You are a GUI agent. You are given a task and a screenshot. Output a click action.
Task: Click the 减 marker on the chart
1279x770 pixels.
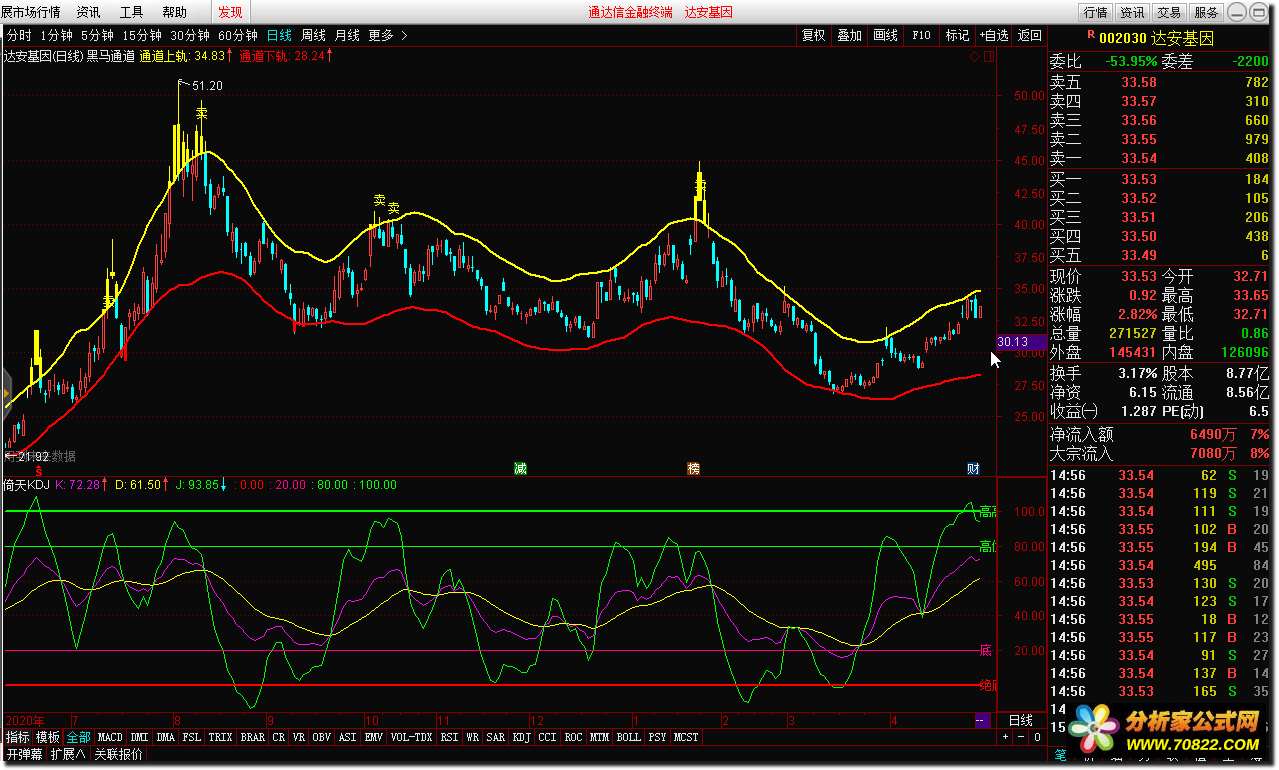[x=520, y=468]
